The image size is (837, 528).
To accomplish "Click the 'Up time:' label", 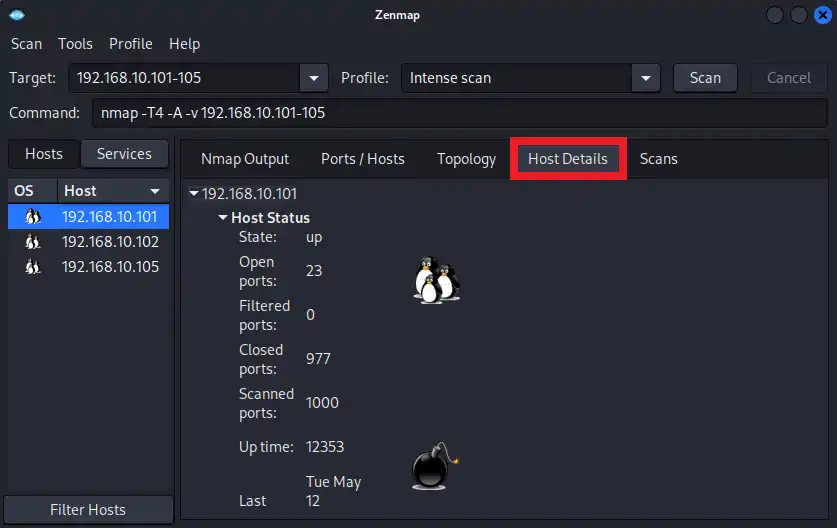I will 266,447.
